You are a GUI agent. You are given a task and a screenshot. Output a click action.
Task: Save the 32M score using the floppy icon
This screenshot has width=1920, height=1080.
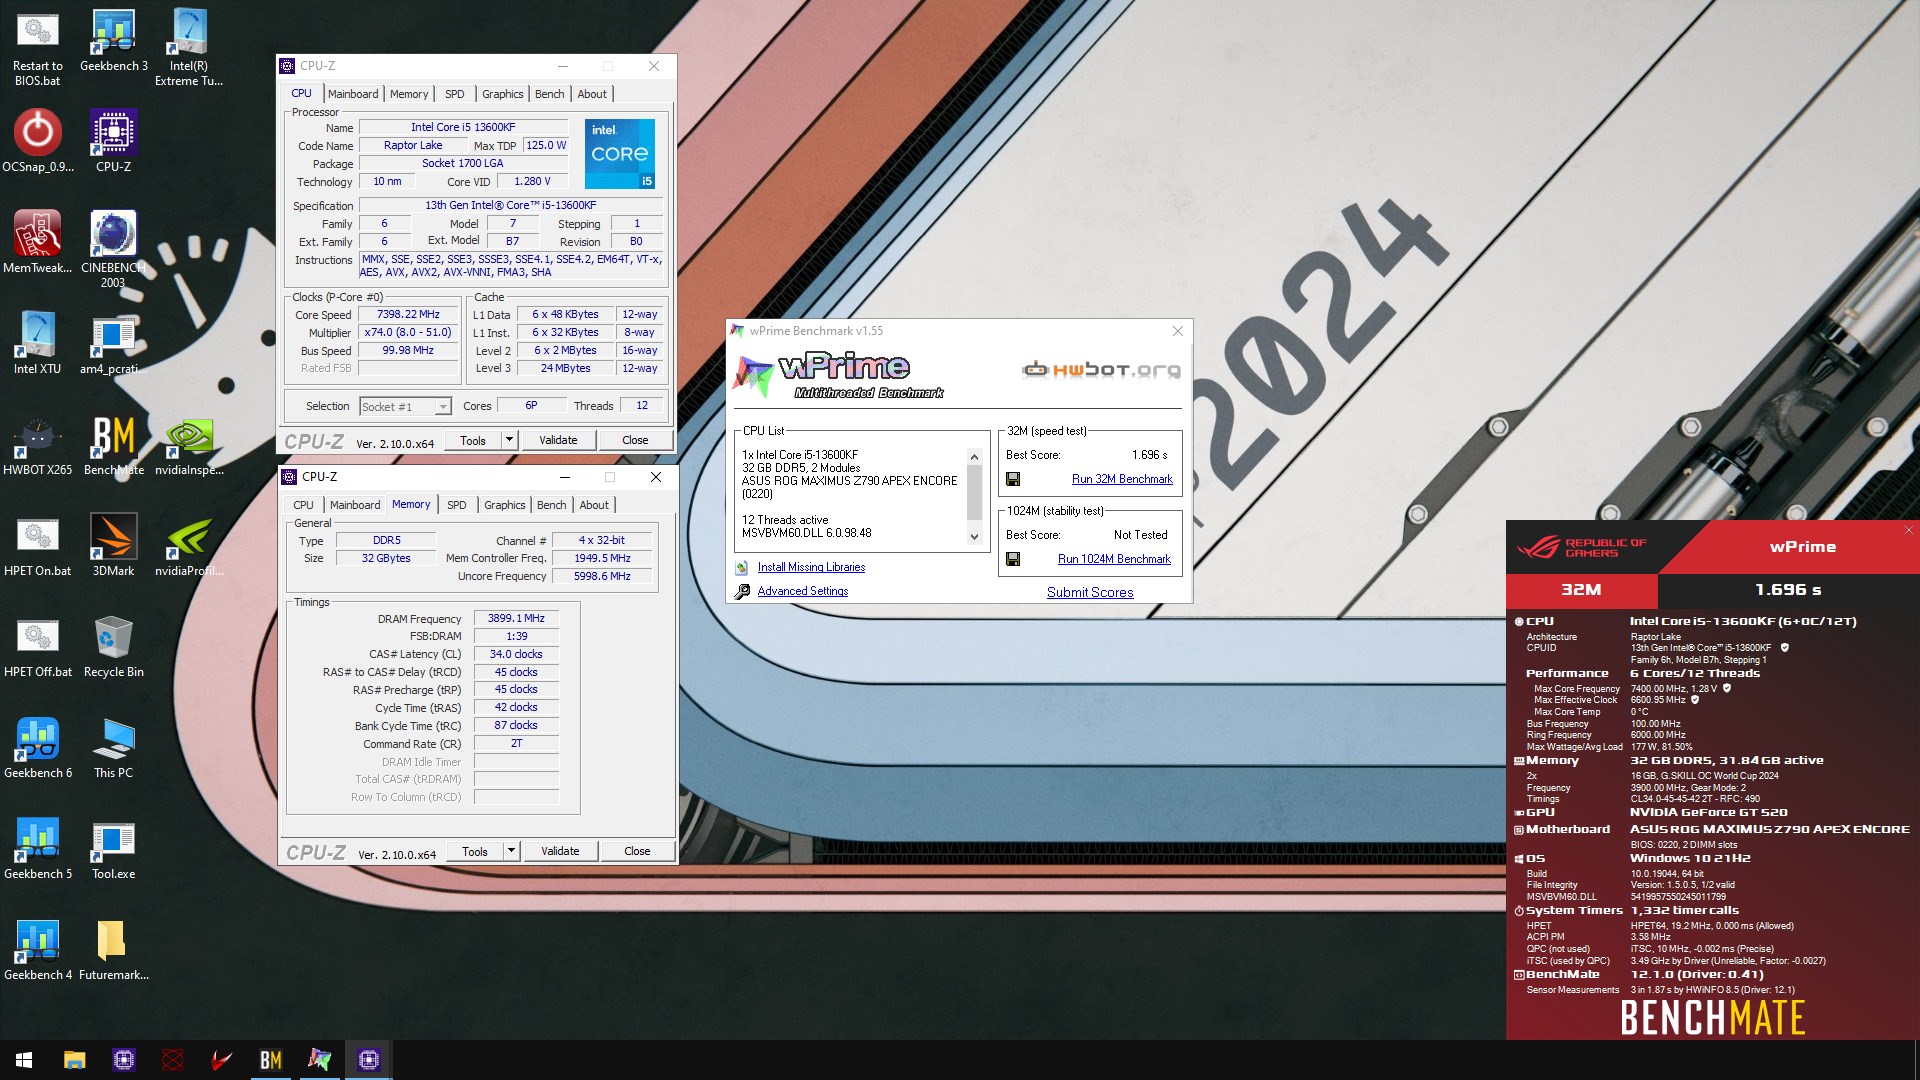pos(1013,479)
